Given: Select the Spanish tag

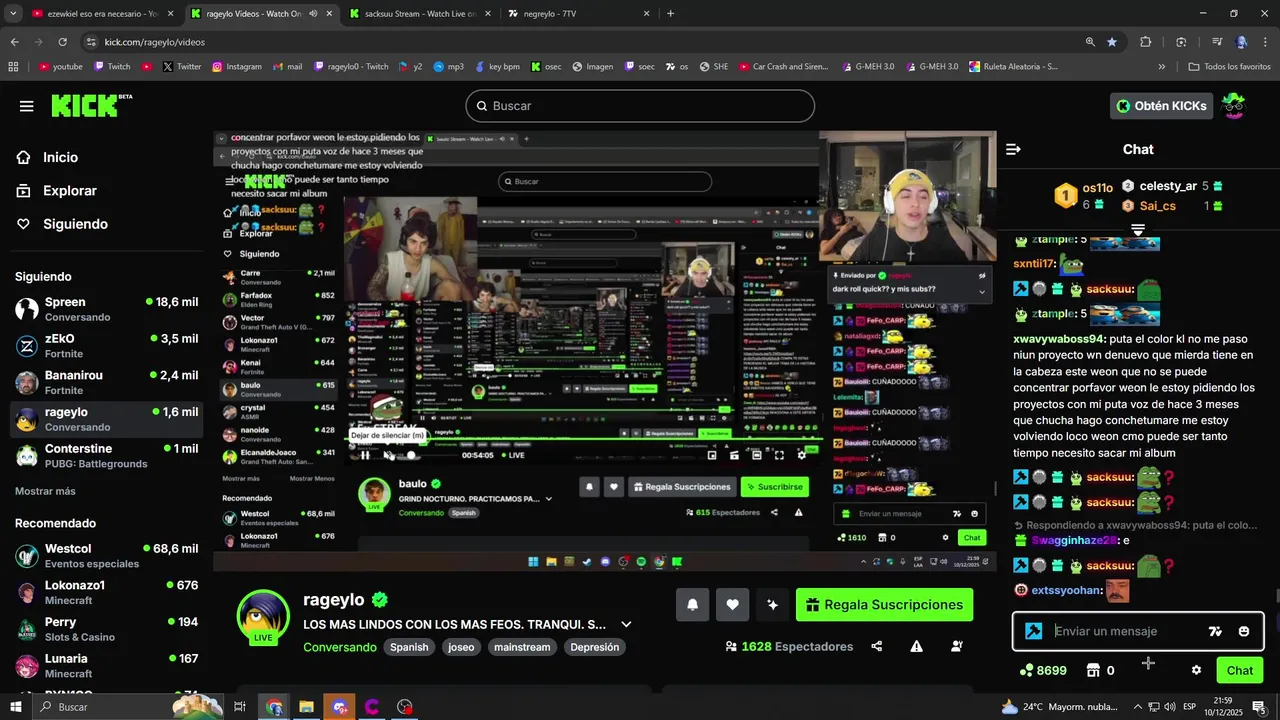Looking at the screenshot, I should (409, 647).
